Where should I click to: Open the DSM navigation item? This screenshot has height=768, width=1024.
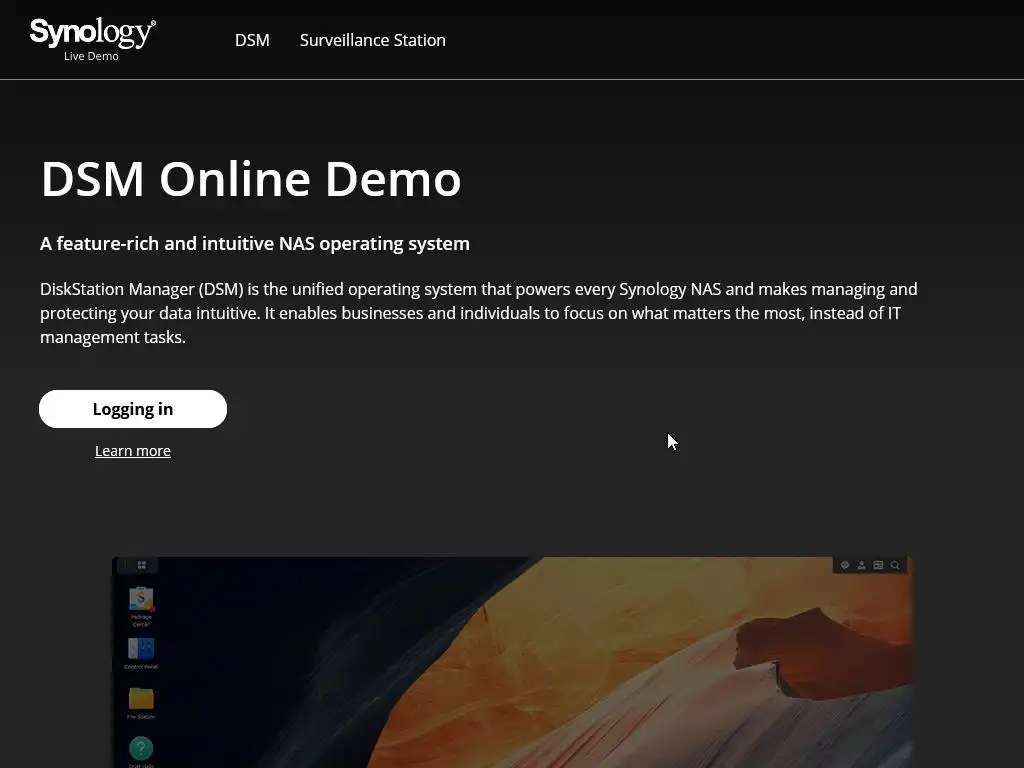click(252, 40)
